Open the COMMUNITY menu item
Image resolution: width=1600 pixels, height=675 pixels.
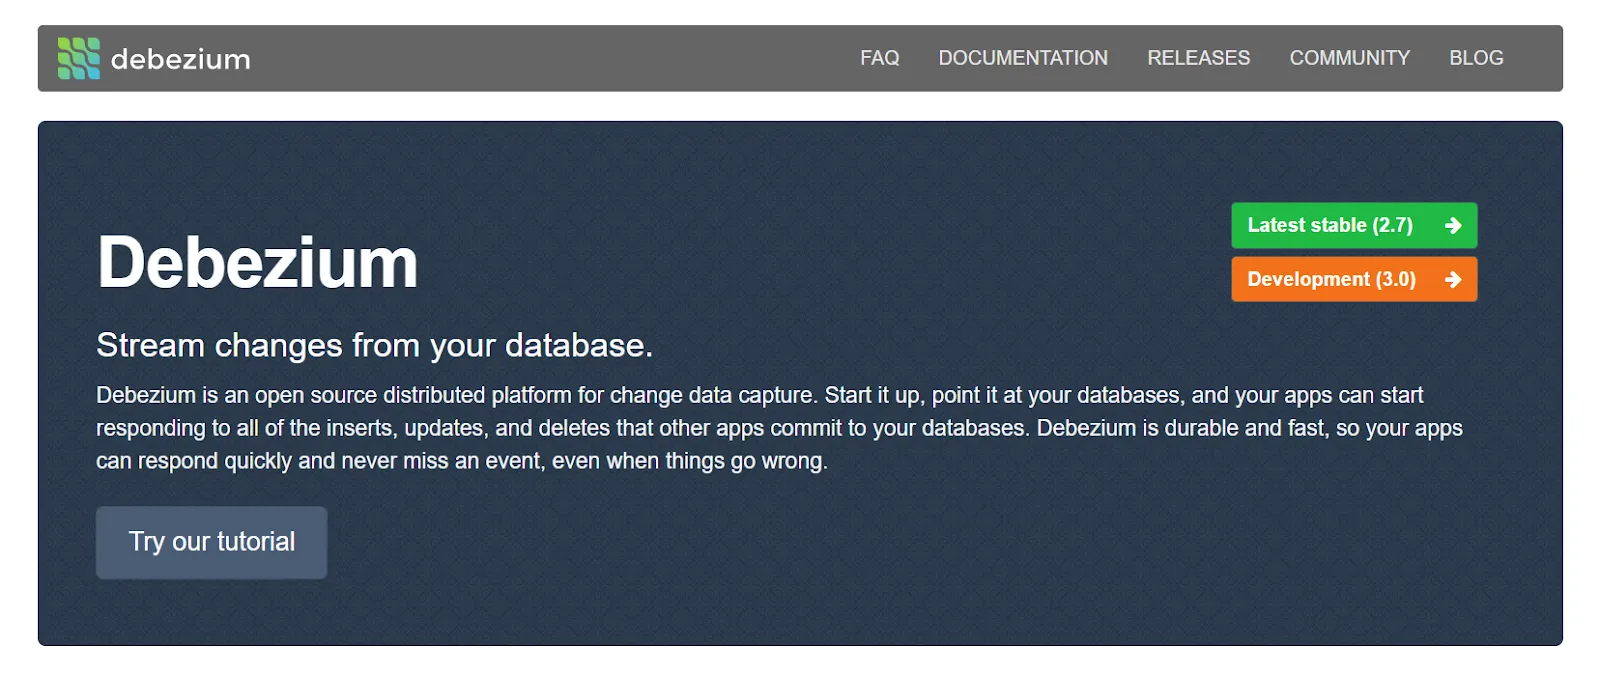tap(1349, 58)
